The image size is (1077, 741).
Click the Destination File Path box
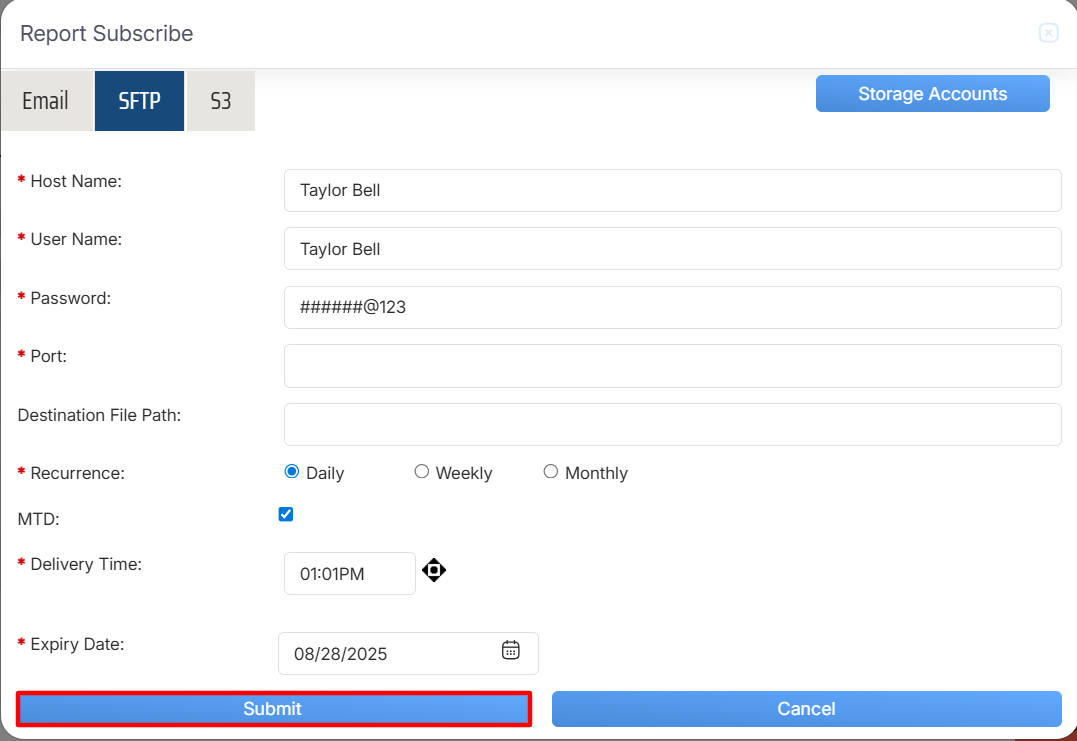672,424
